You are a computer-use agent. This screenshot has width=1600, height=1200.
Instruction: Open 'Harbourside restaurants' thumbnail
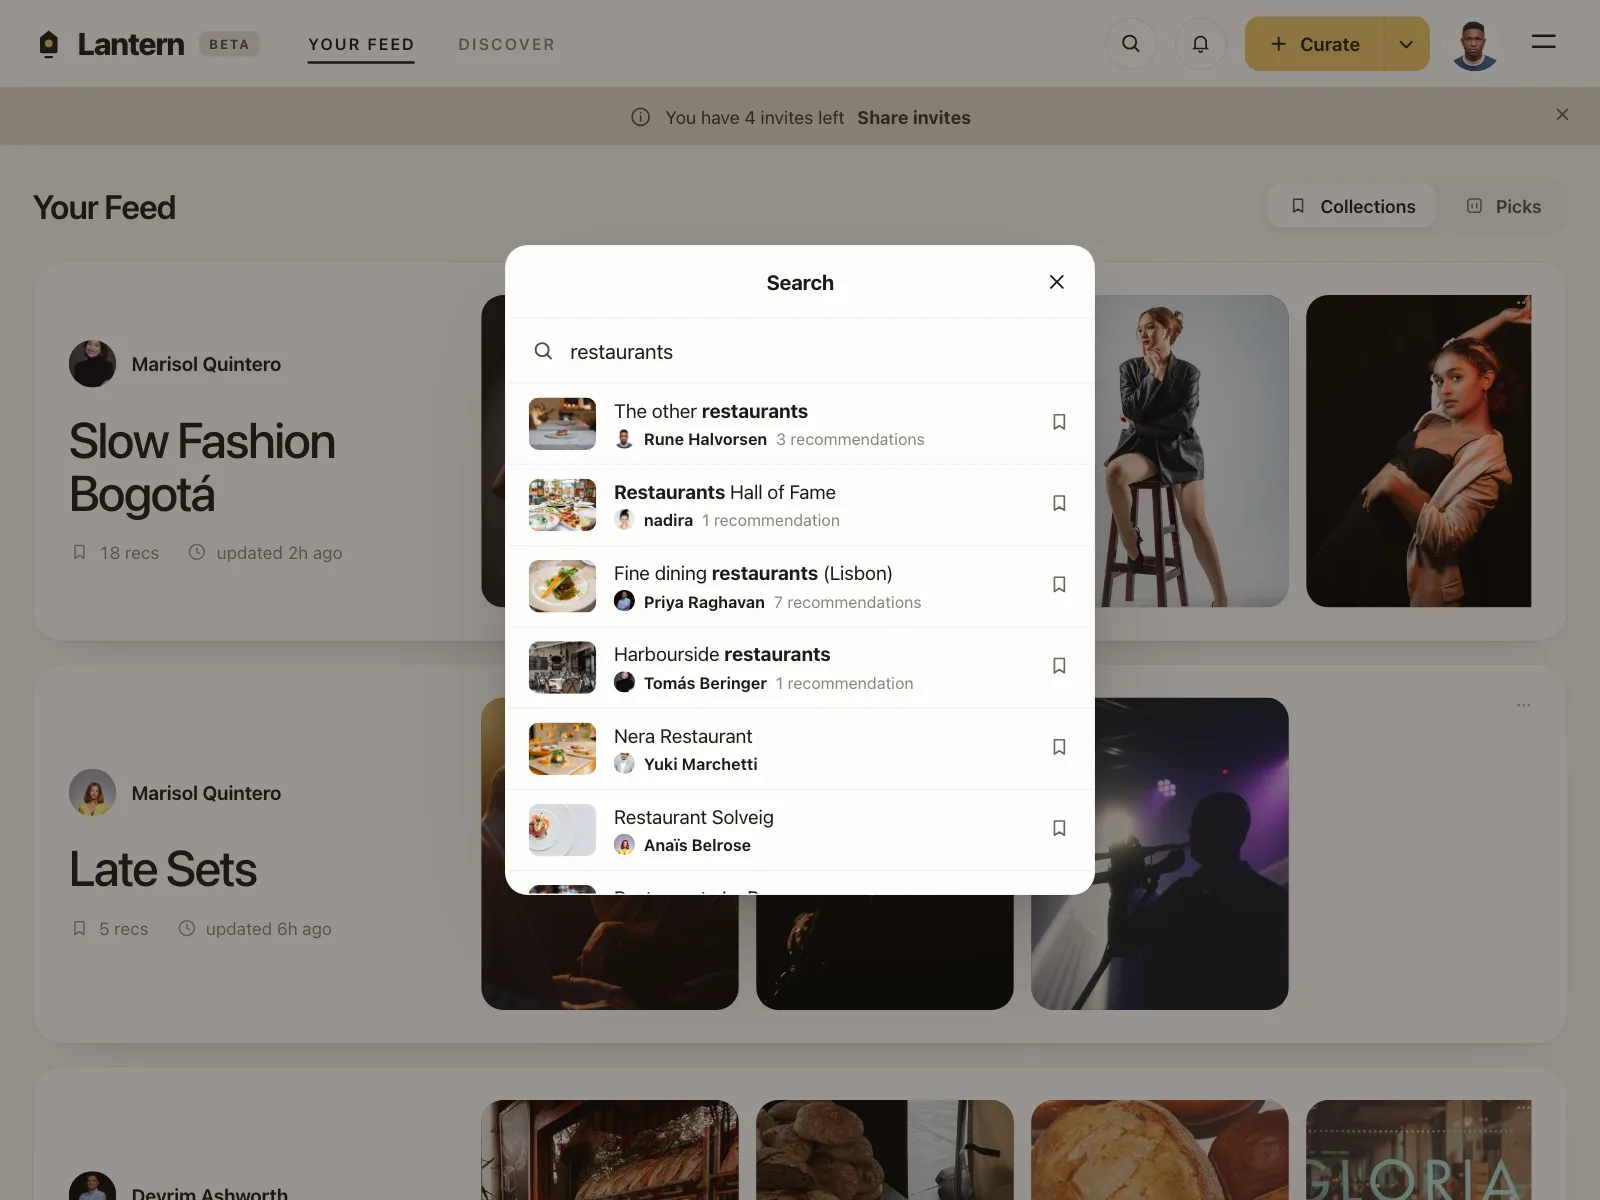pyautogui.click(x=562, y=667)
